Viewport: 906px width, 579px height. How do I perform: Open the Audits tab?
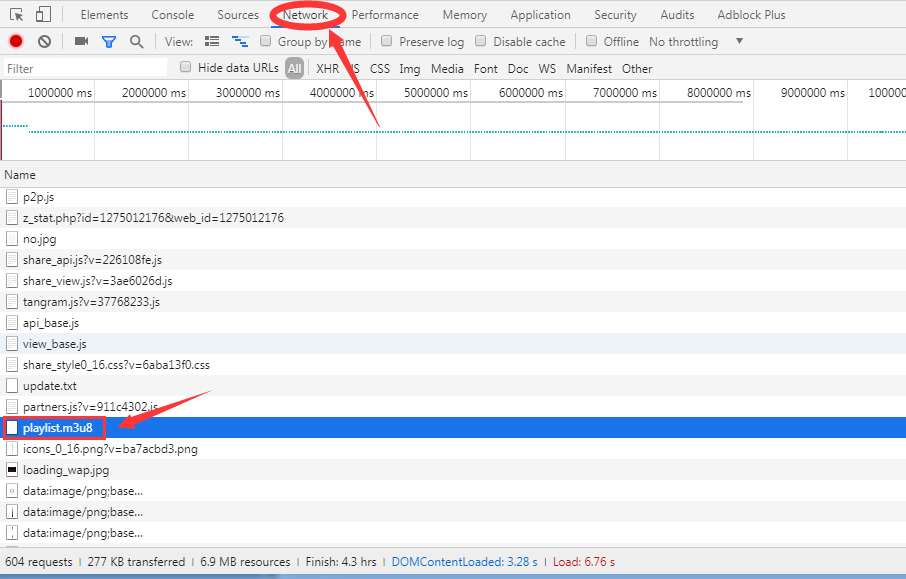pos(677,15)
